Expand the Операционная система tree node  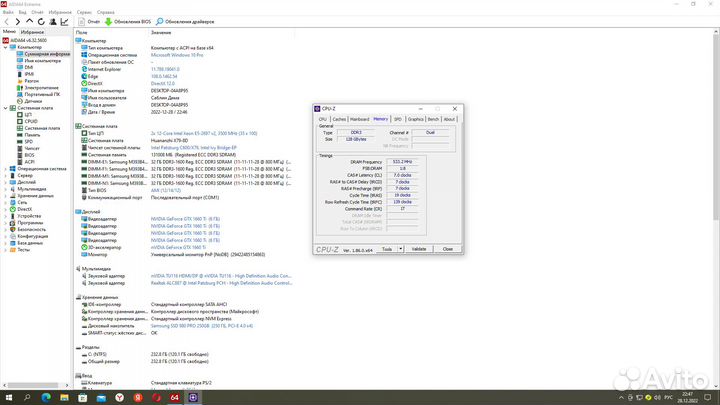(6, 169)
